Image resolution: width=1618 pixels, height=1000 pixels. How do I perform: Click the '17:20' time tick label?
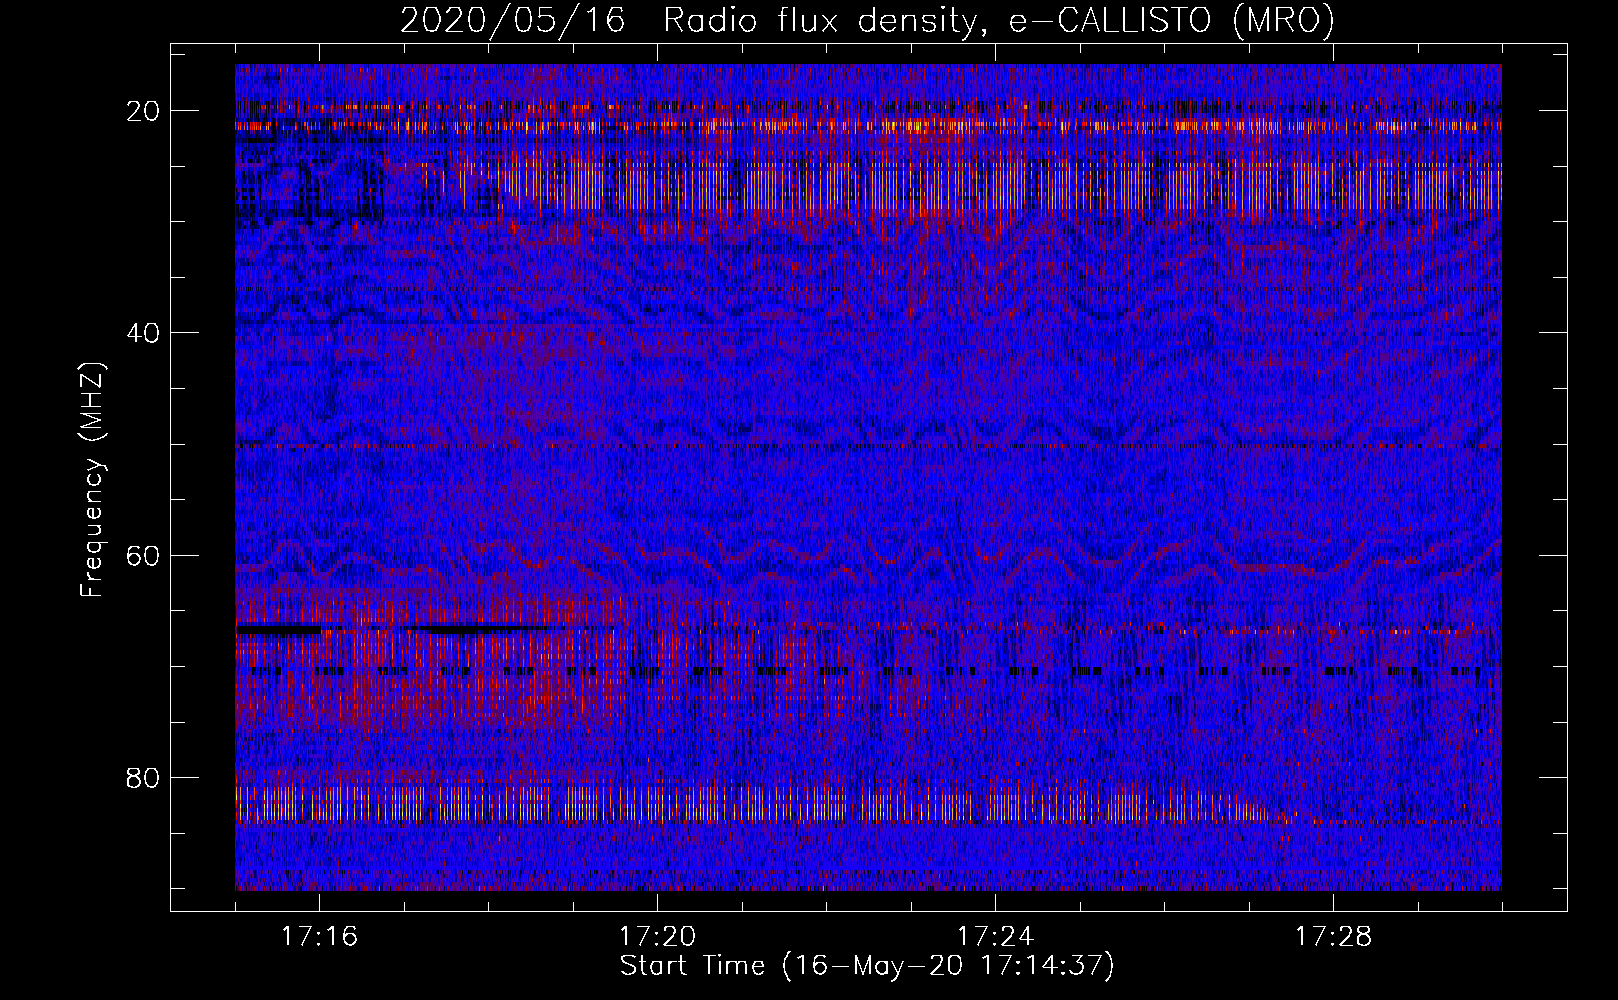[x=657, y=937]
